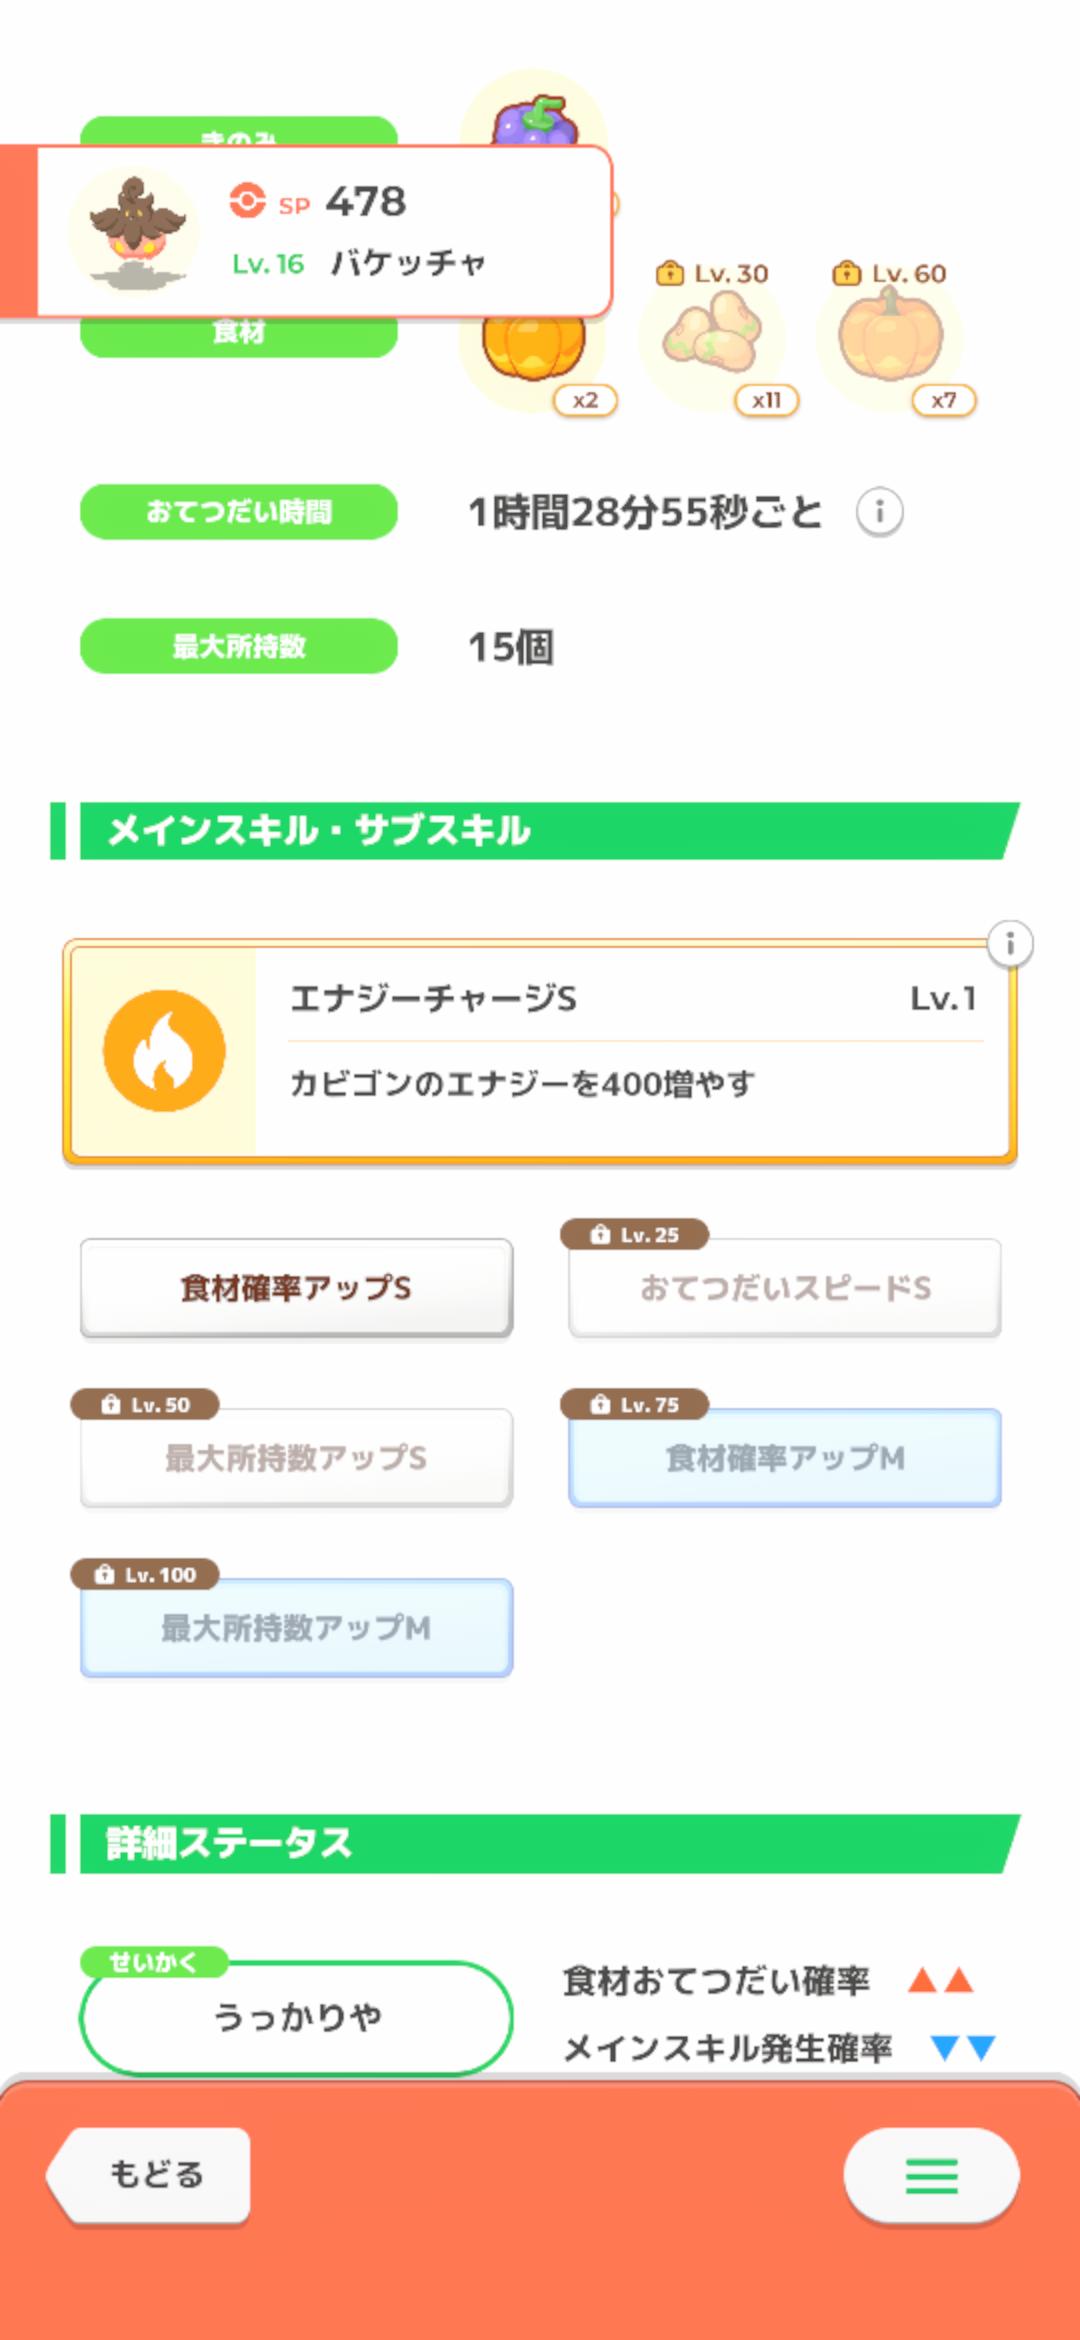Select the 食材確率アップS sub skill

pyautogui.click(x=296, y=1288)
